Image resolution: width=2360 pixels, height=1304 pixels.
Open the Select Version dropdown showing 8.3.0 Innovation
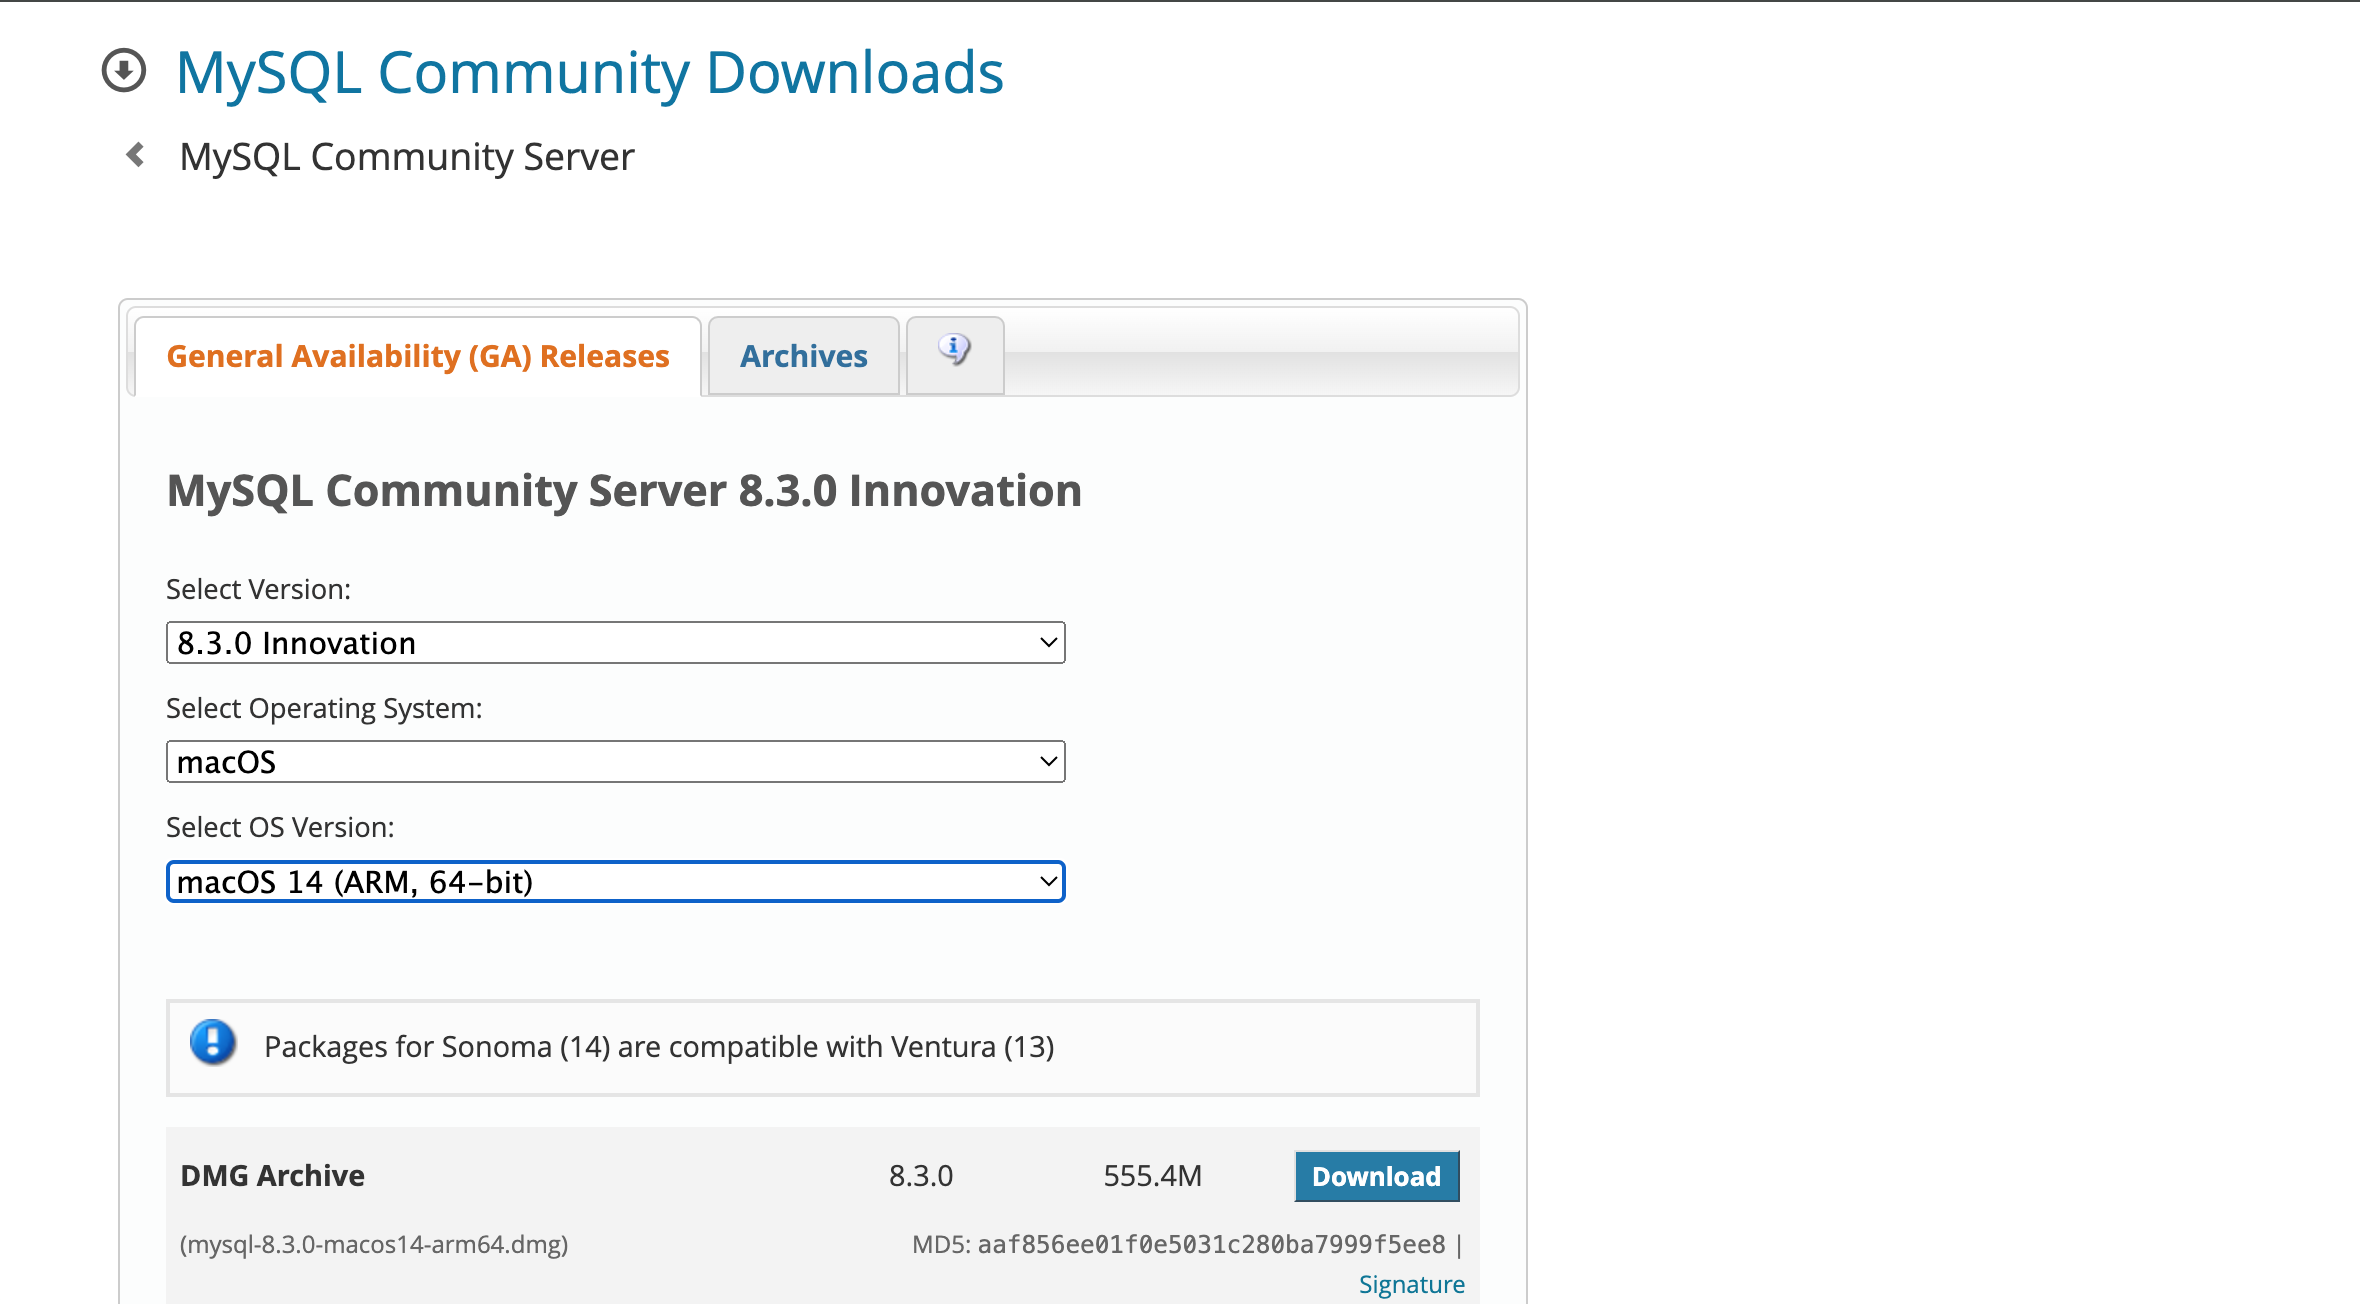pyautogui.click(x=616, y=643)
